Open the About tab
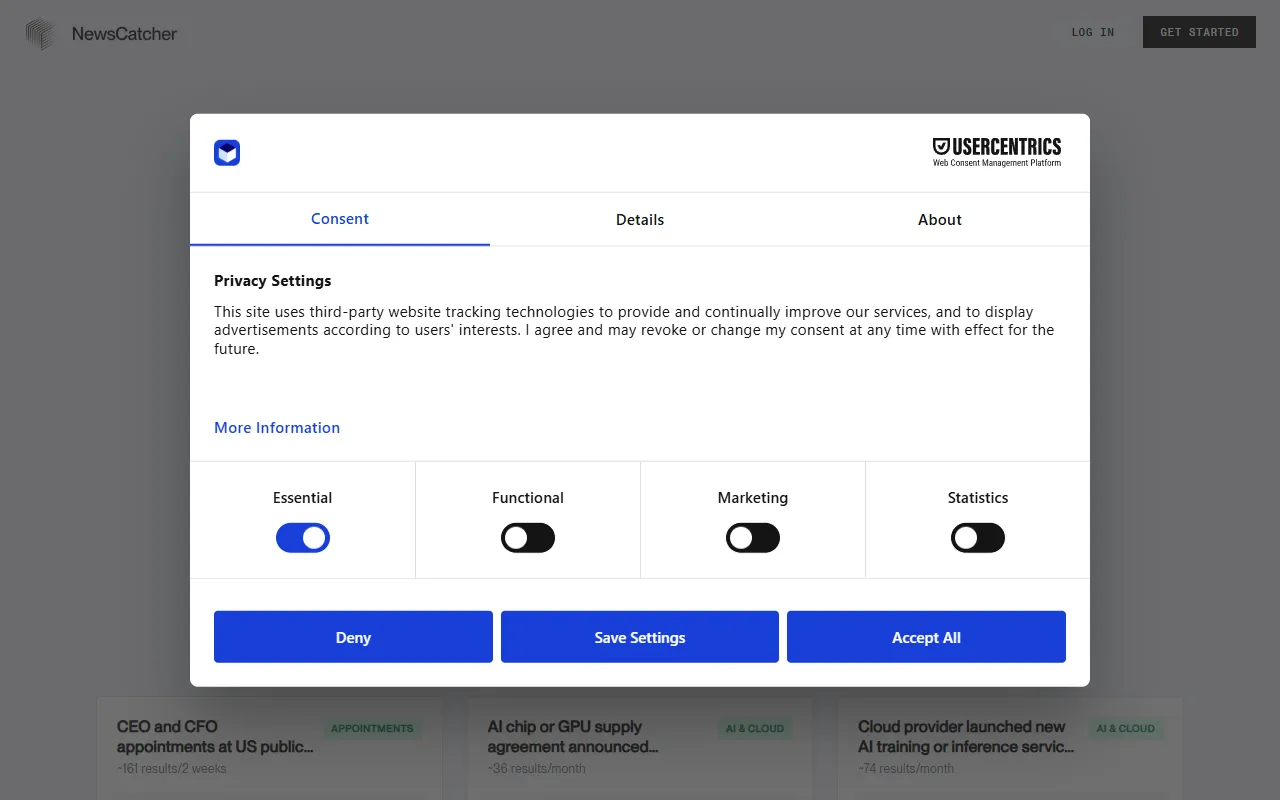The height and width of the screenshot is (800, 1280). point(940,219)
